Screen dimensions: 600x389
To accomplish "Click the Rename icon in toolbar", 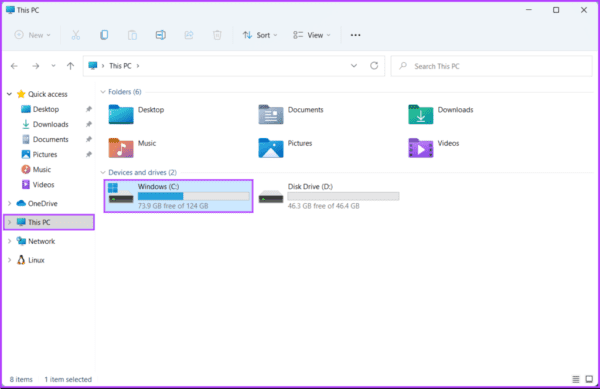I will tap(161, 35).
